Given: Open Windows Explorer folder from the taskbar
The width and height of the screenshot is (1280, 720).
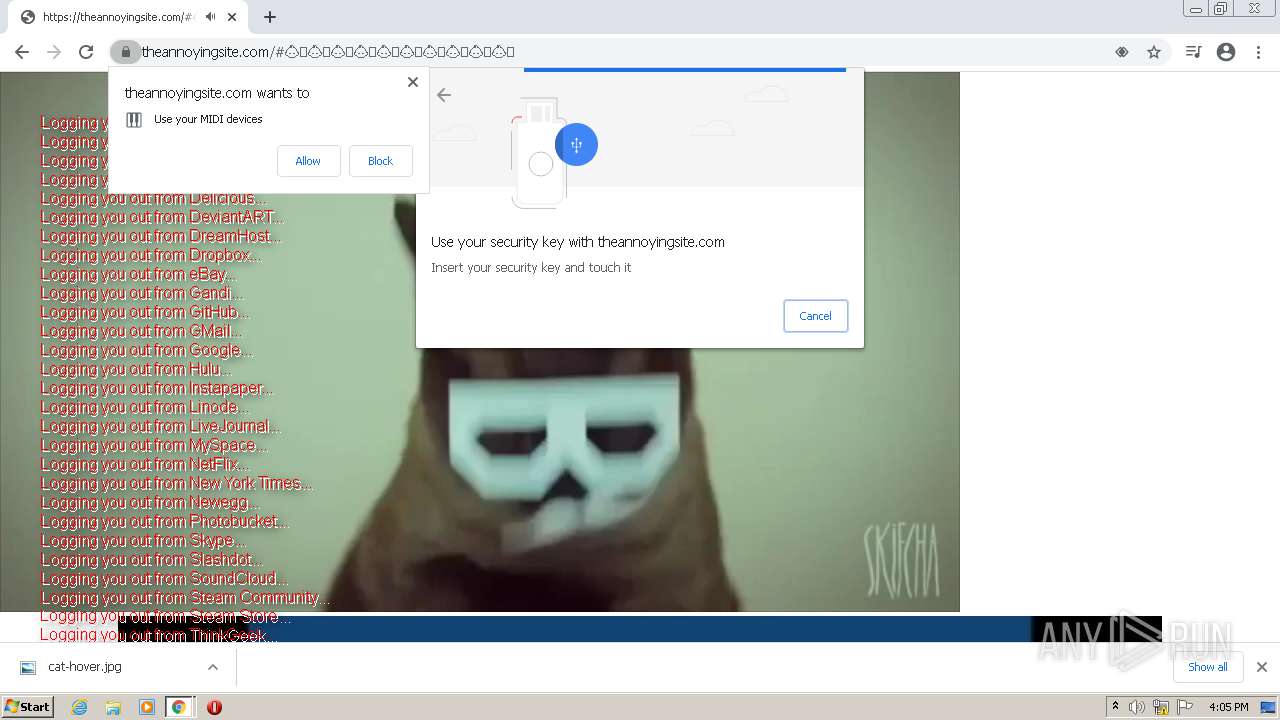Looking at the screenshot, I should click(113, 707).
